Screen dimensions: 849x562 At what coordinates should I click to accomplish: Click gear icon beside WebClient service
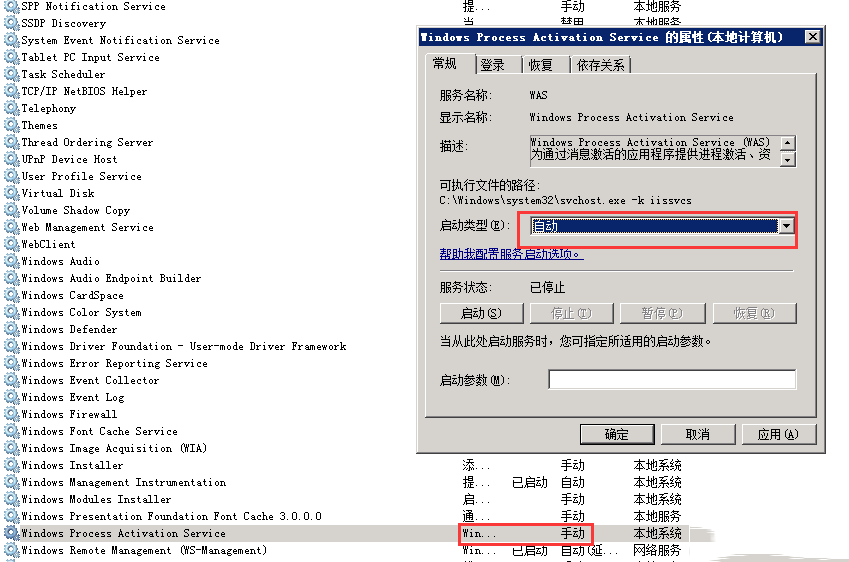pos(11,244)
